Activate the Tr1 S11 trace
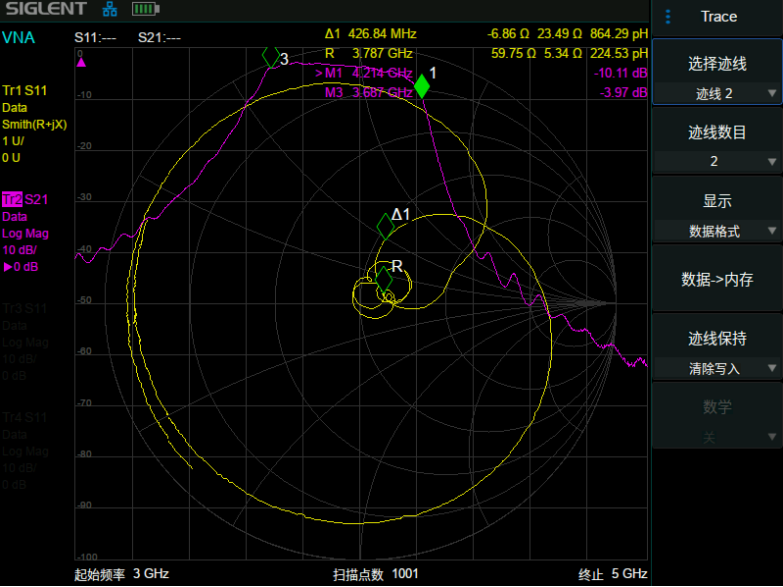The height and width of the screenshot is (587, 783). coord(25,91)
